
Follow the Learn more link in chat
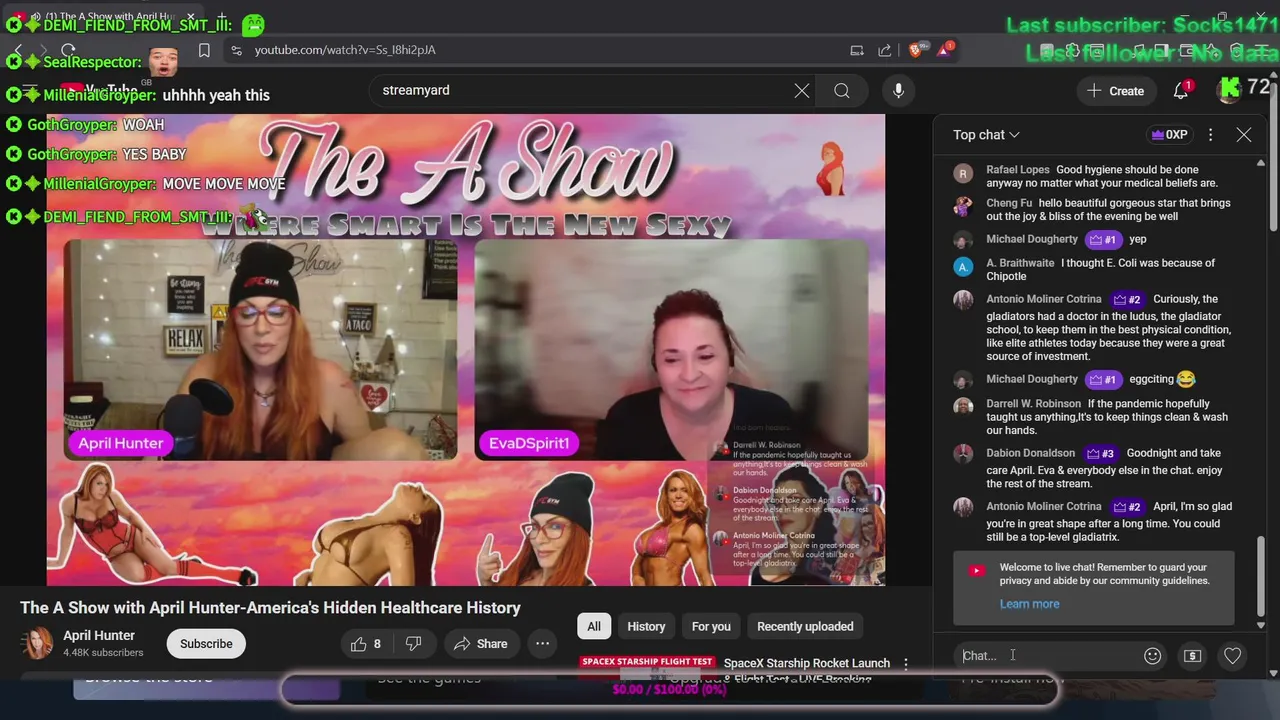[1029, 604]
